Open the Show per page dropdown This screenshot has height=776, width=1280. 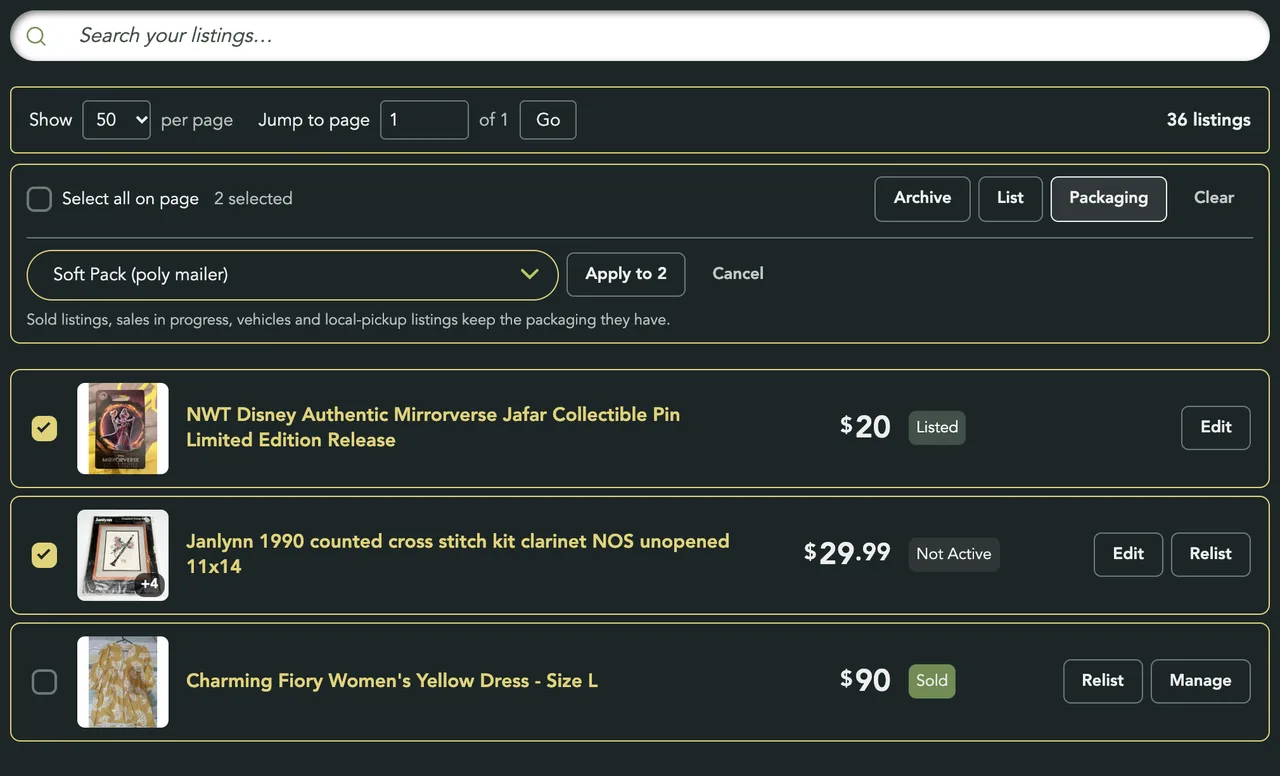(x=116, y=120)
